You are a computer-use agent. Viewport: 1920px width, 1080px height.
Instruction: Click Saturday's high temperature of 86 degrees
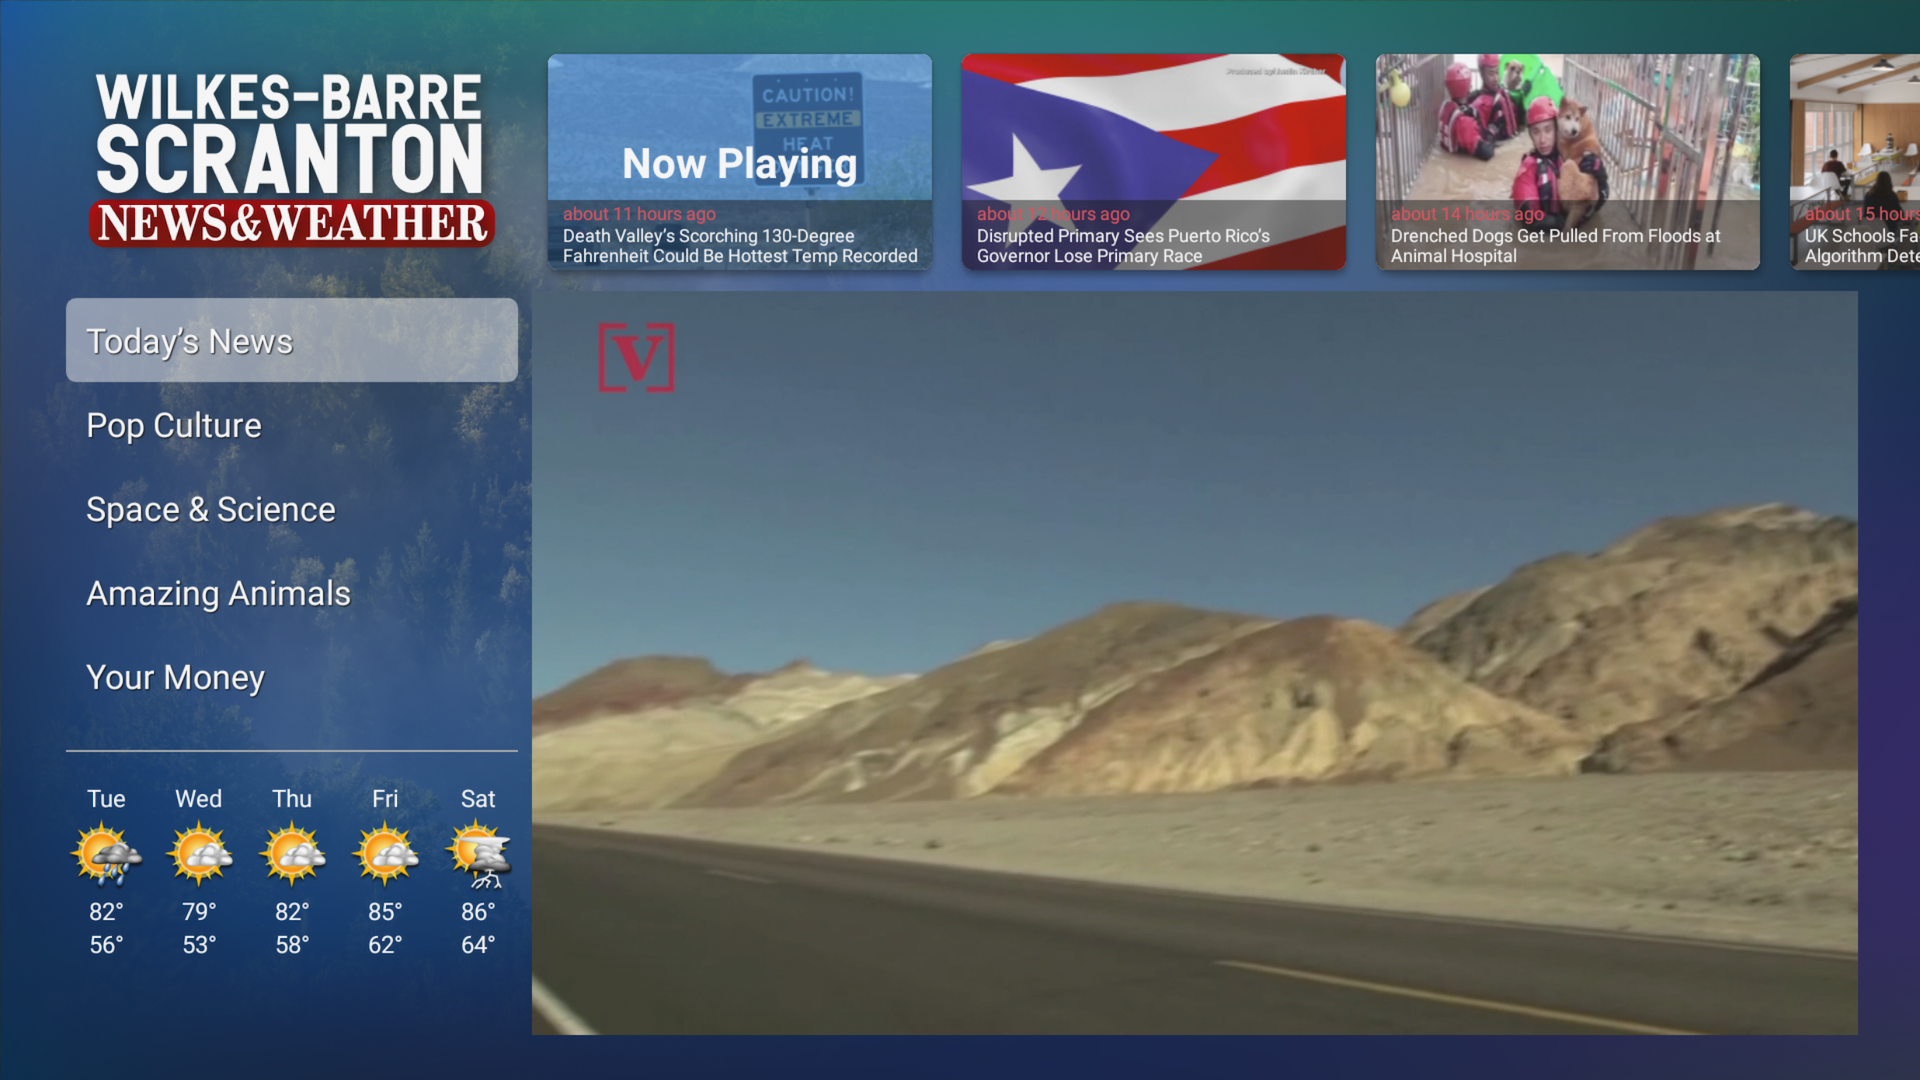pos(478,911)
